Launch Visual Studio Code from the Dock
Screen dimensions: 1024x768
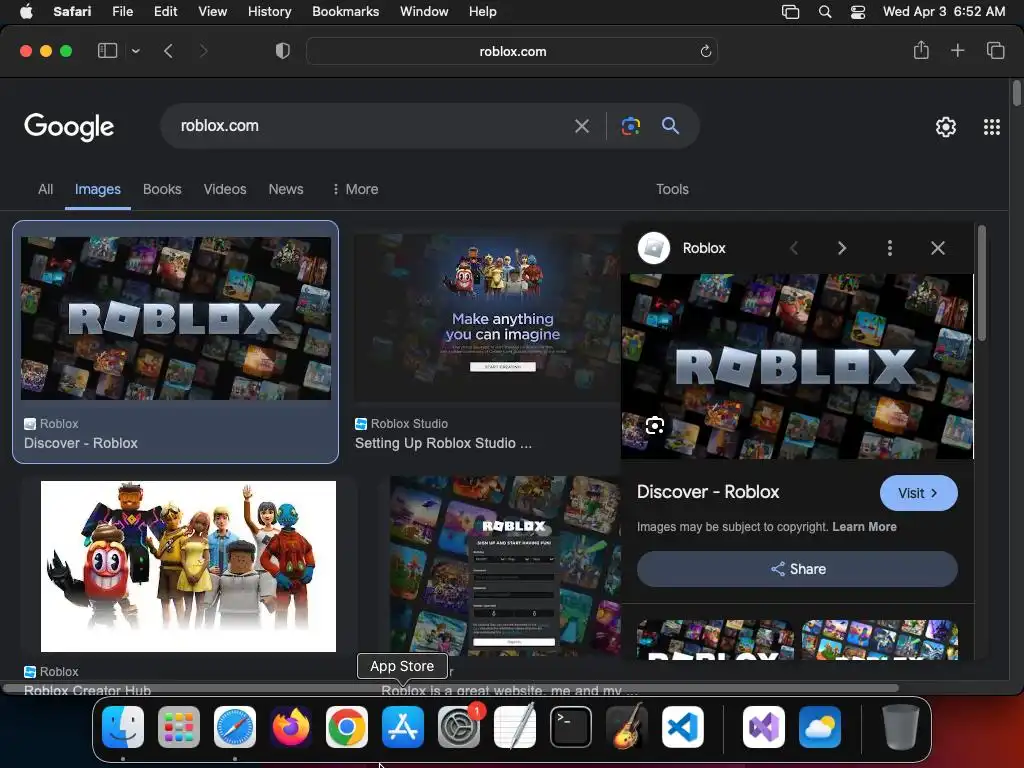[x=682, y=727]
